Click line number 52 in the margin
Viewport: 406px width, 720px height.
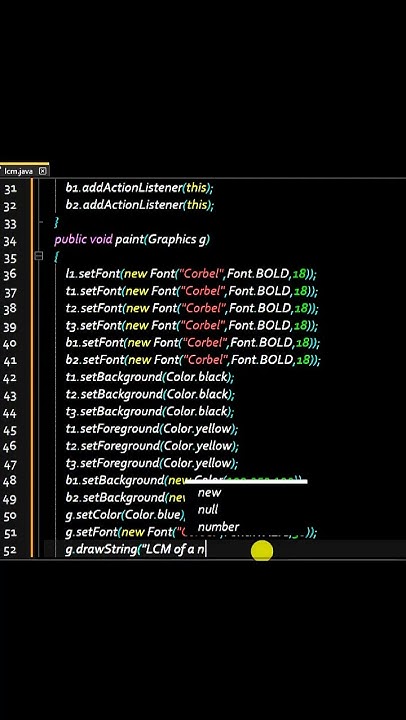pyautogui.click(x=10, y=550)
